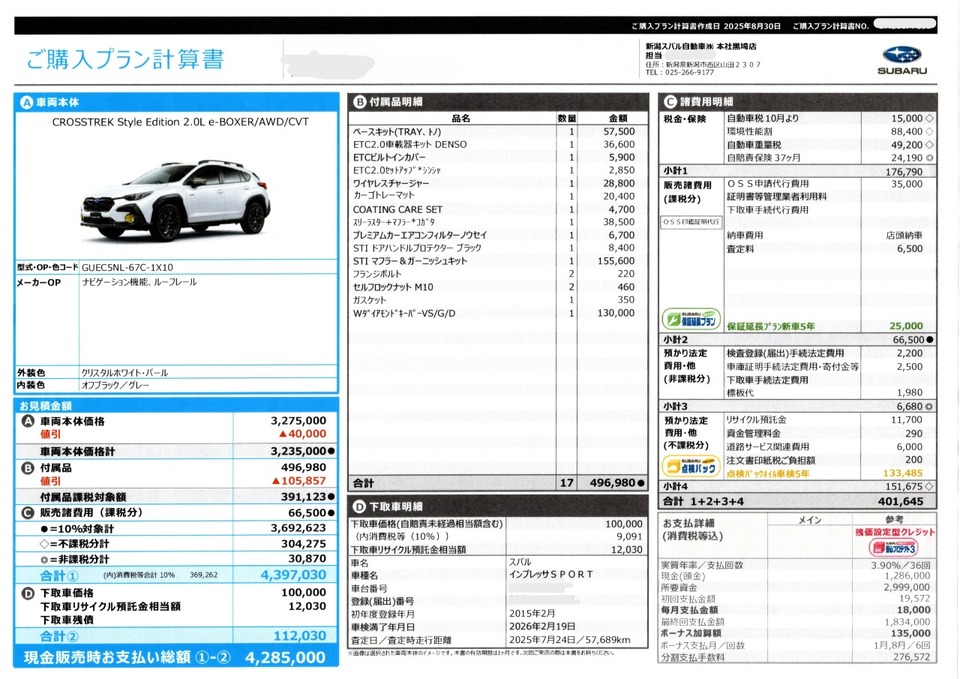
Task: Click the orange 点検パックオイル車検5年 text
Action: pos(768,474)
